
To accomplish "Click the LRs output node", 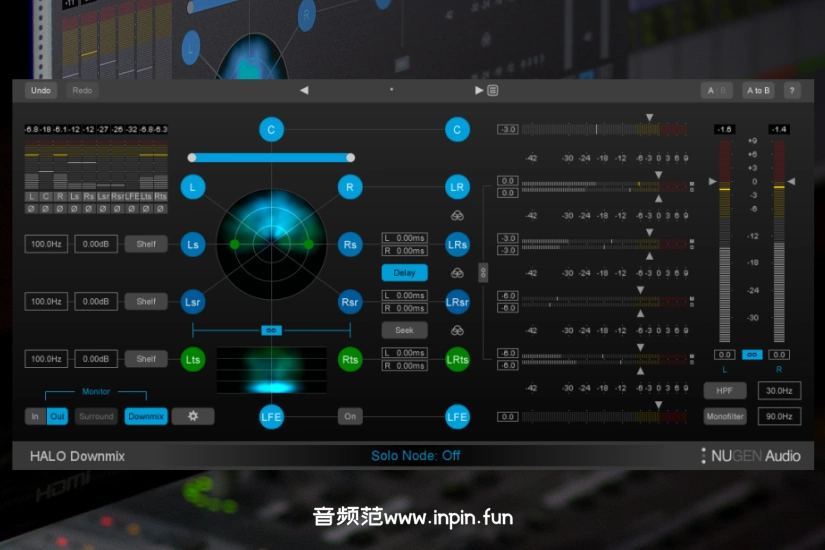I will point(457,244).
